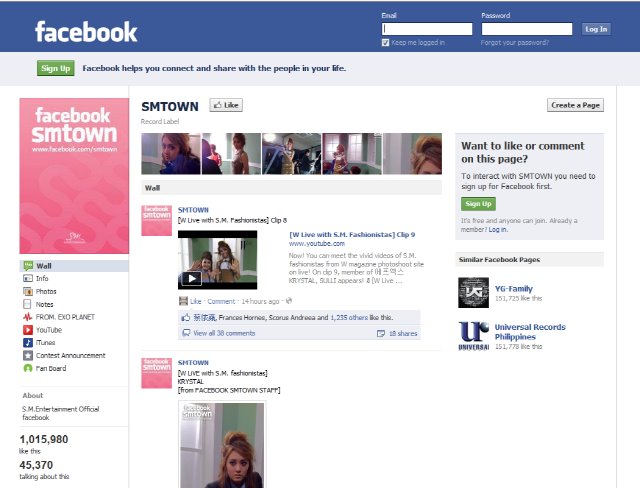Open the Info section
This screenshot has height=488, width=640.
[42, 279]
